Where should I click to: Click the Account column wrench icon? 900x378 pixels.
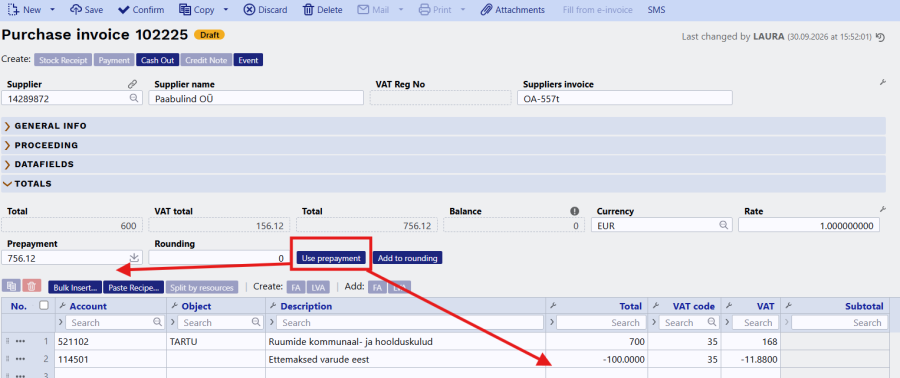[x=62, y=306]
